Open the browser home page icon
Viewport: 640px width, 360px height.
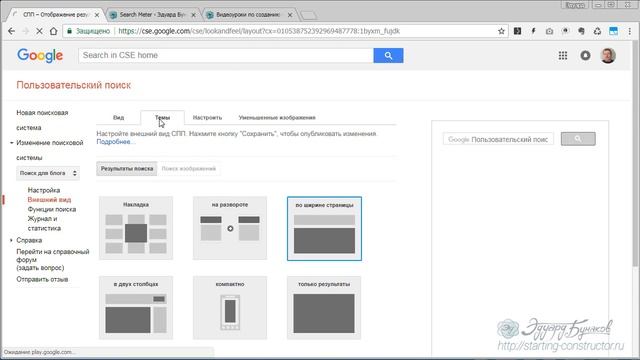(53, 31)
